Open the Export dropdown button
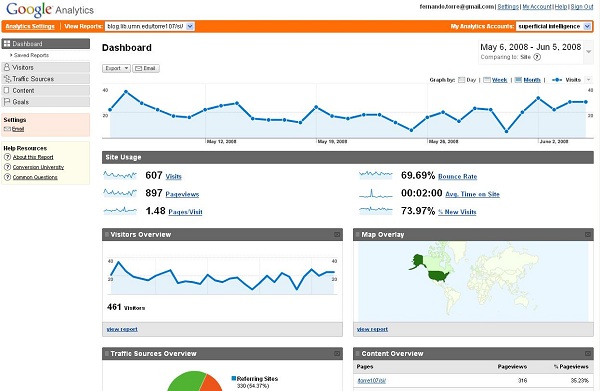 pos(116,68)
